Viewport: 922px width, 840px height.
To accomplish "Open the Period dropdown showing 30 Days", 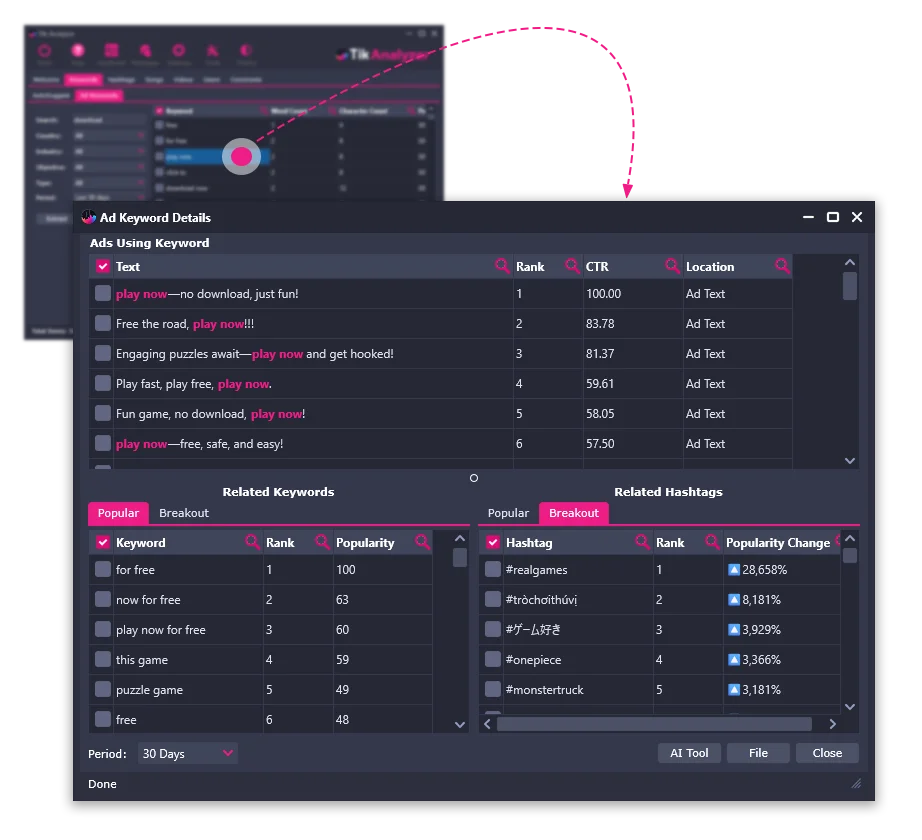I will coord(188,753).
